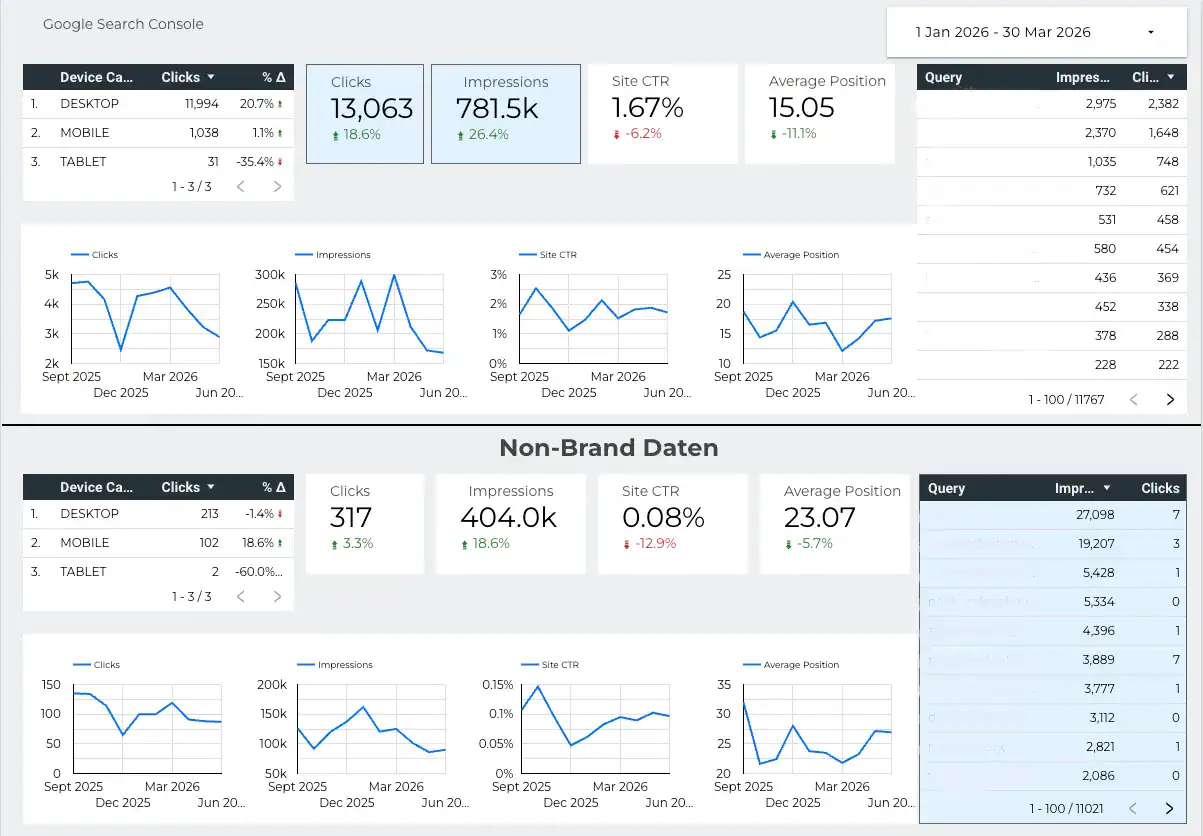Screen dimensions: 1203x836
Task: Sort top device table by Clicks column
Action: [188, 77]
